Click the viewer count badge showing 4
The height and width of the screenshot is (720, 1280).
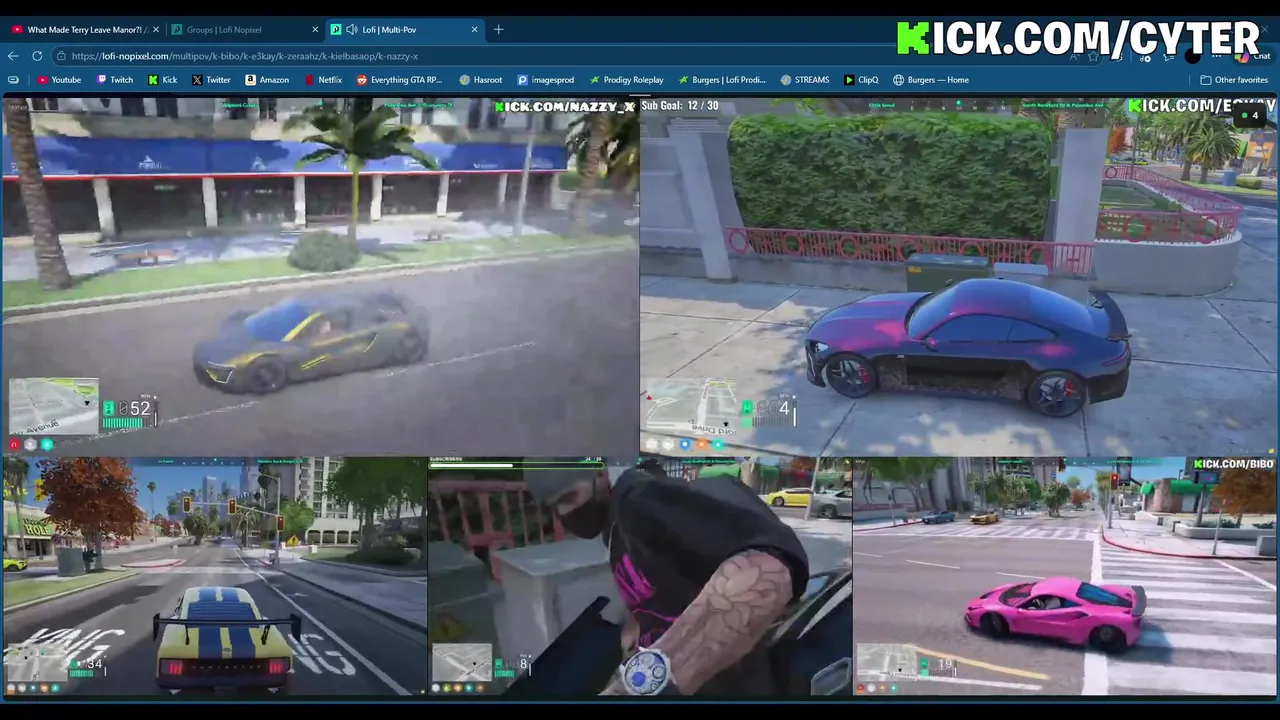tap(1249, 116)
